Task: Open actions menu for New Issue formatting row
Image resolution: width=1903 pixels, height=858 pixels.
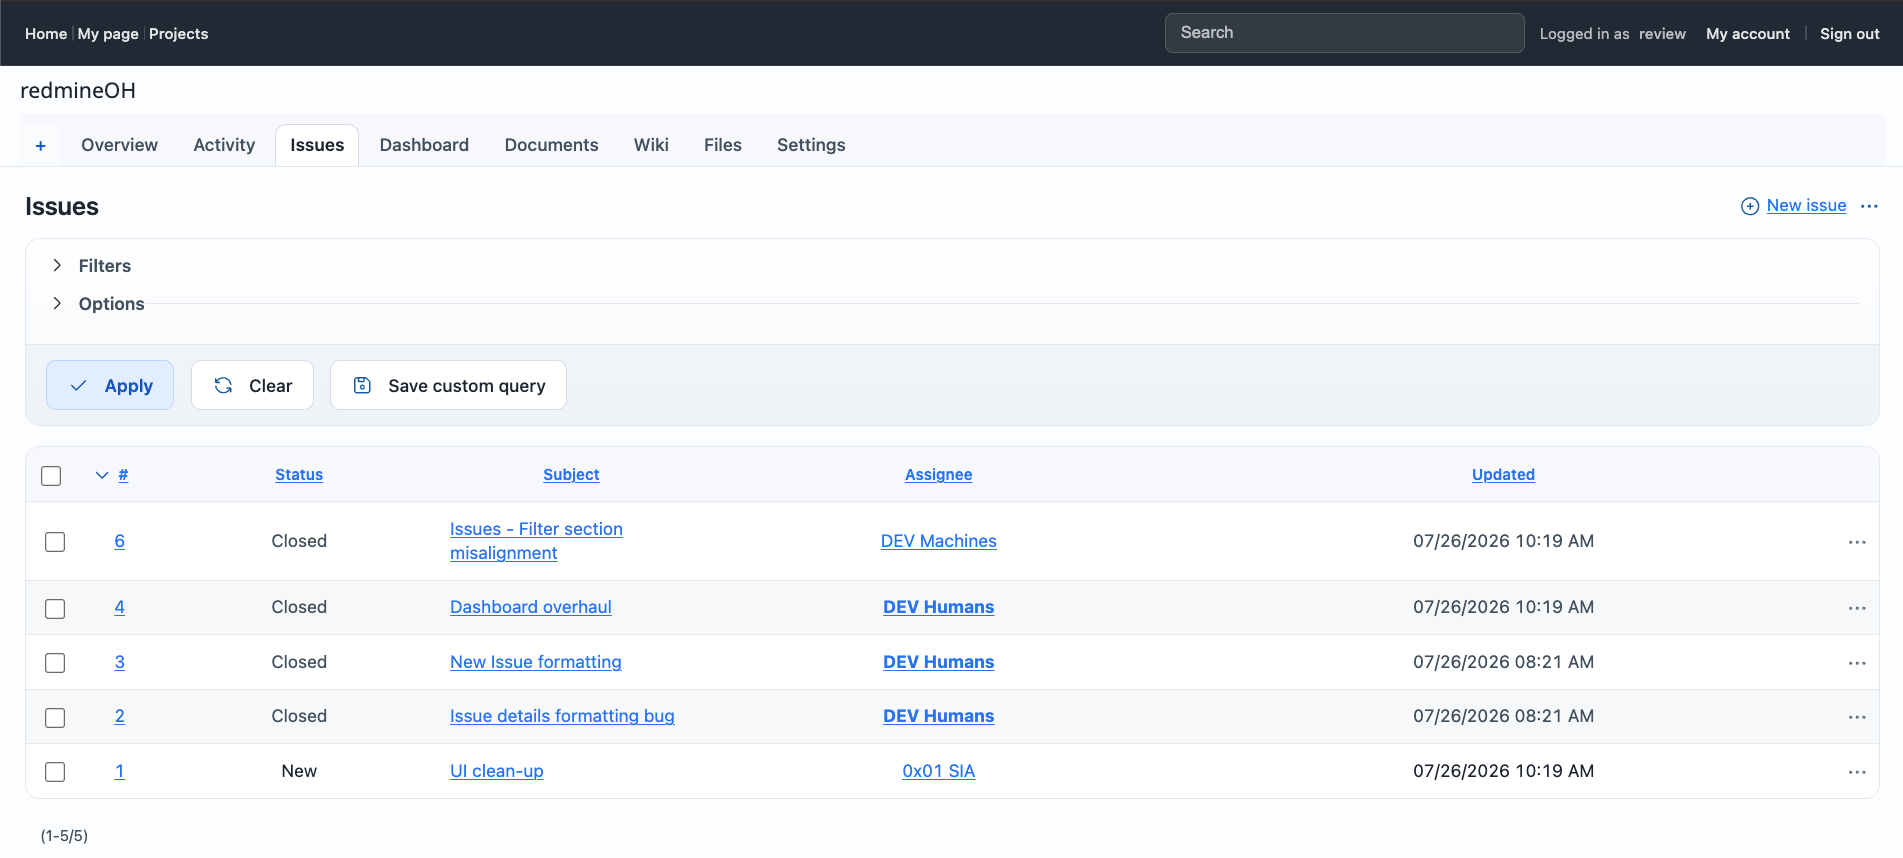Action: [1857, 663]
